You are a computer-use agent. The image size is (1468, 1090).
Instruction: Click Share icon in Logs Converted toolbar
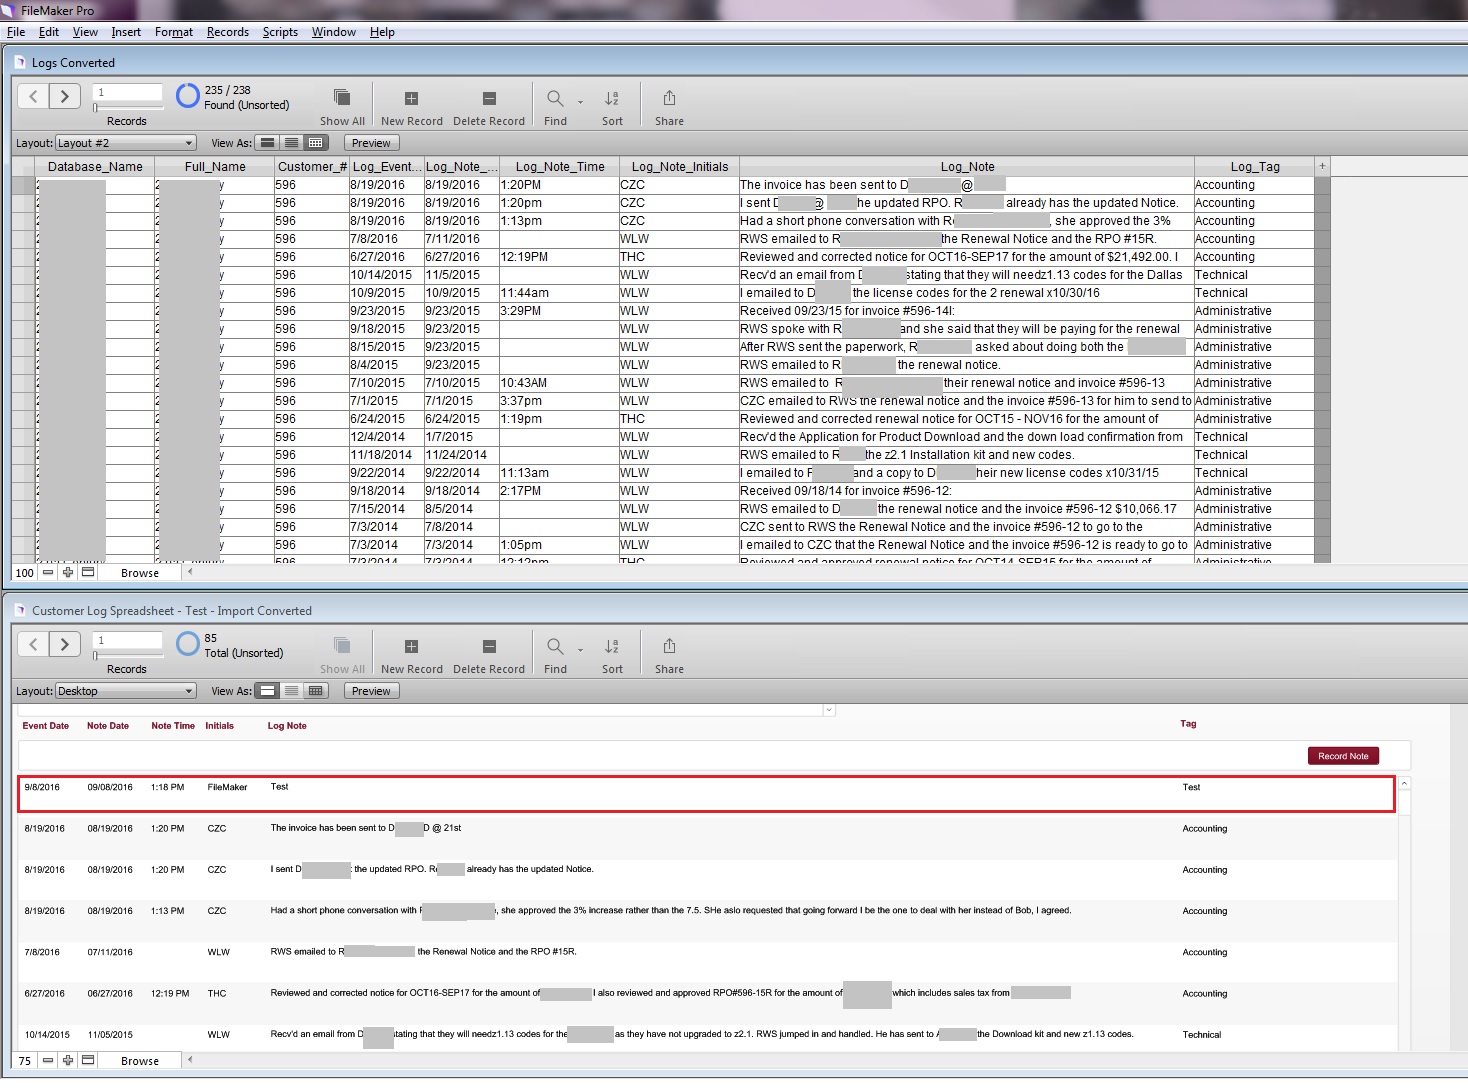[x=669, y=97]
